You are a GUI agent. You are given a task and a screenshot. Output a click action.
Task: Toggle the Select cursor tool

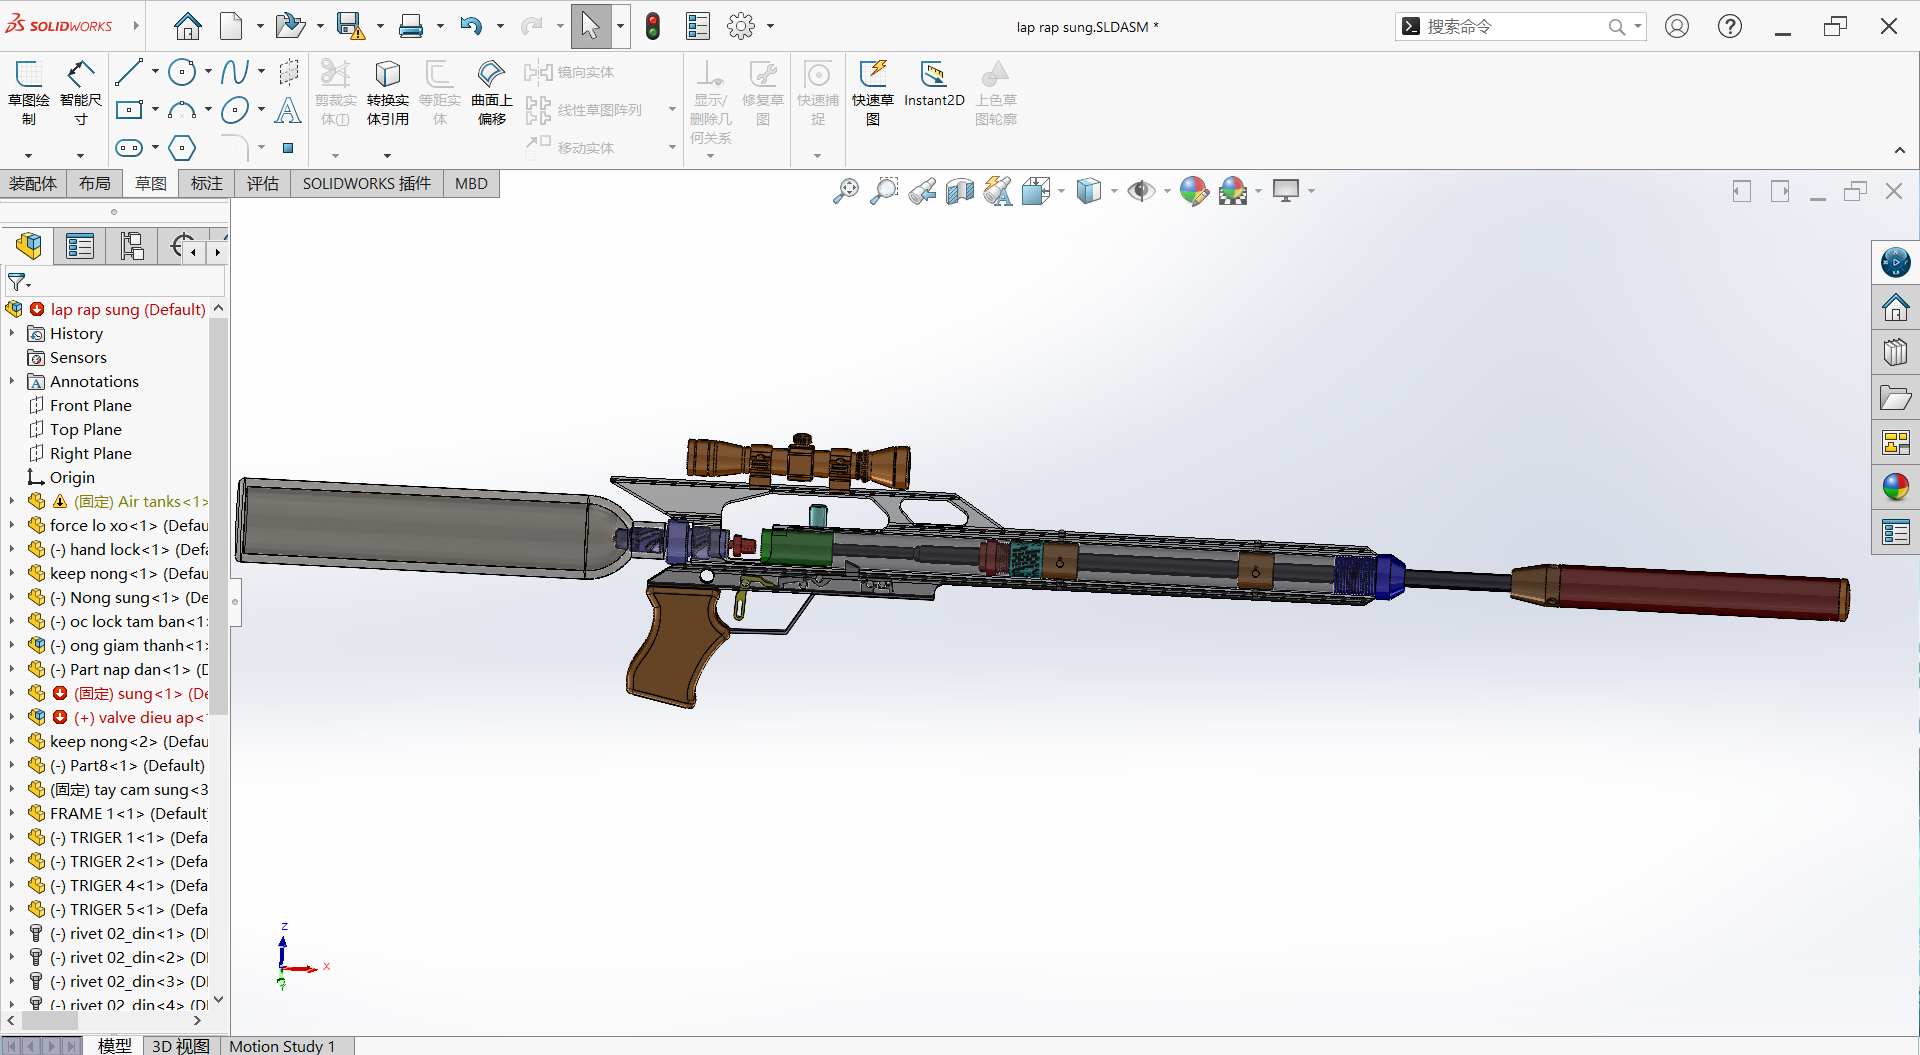(x=591, y=26)
